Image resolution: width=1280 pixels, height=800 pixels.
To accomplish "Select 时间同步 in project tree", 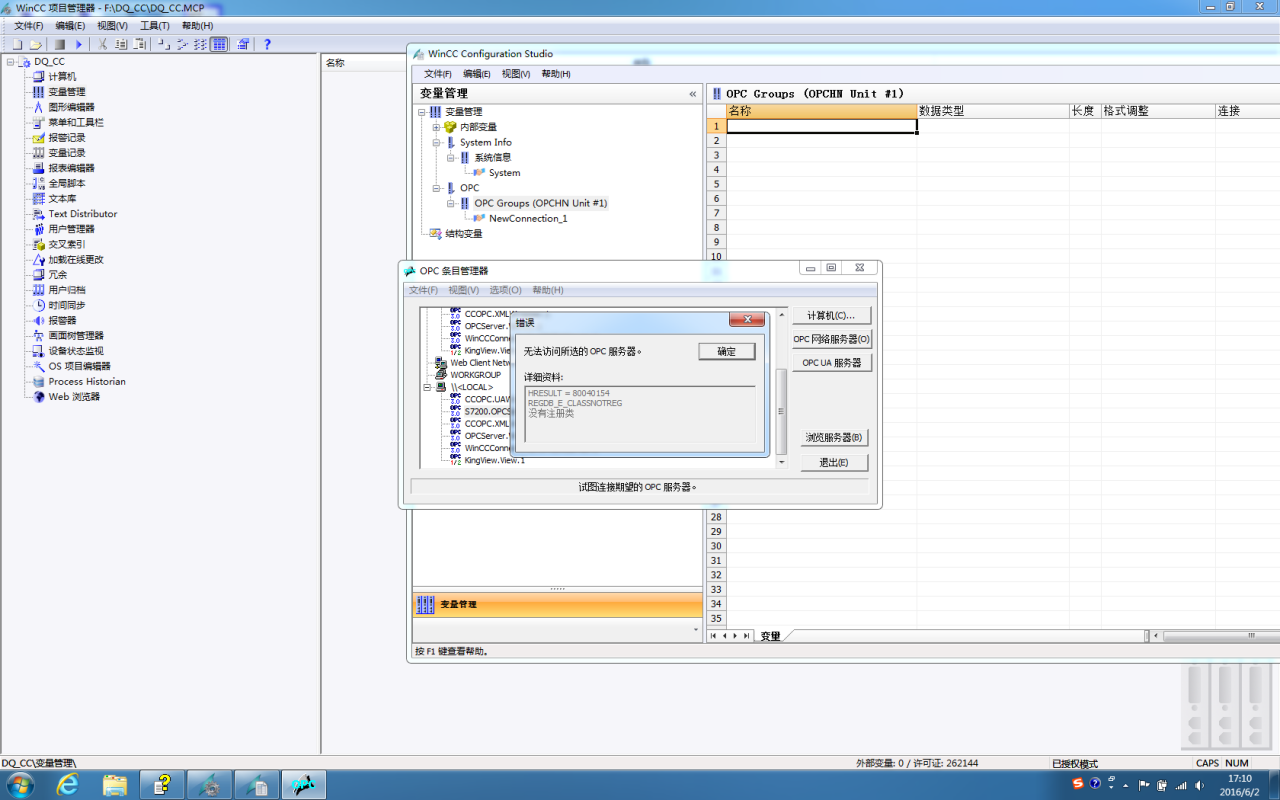I will (67, 305).
